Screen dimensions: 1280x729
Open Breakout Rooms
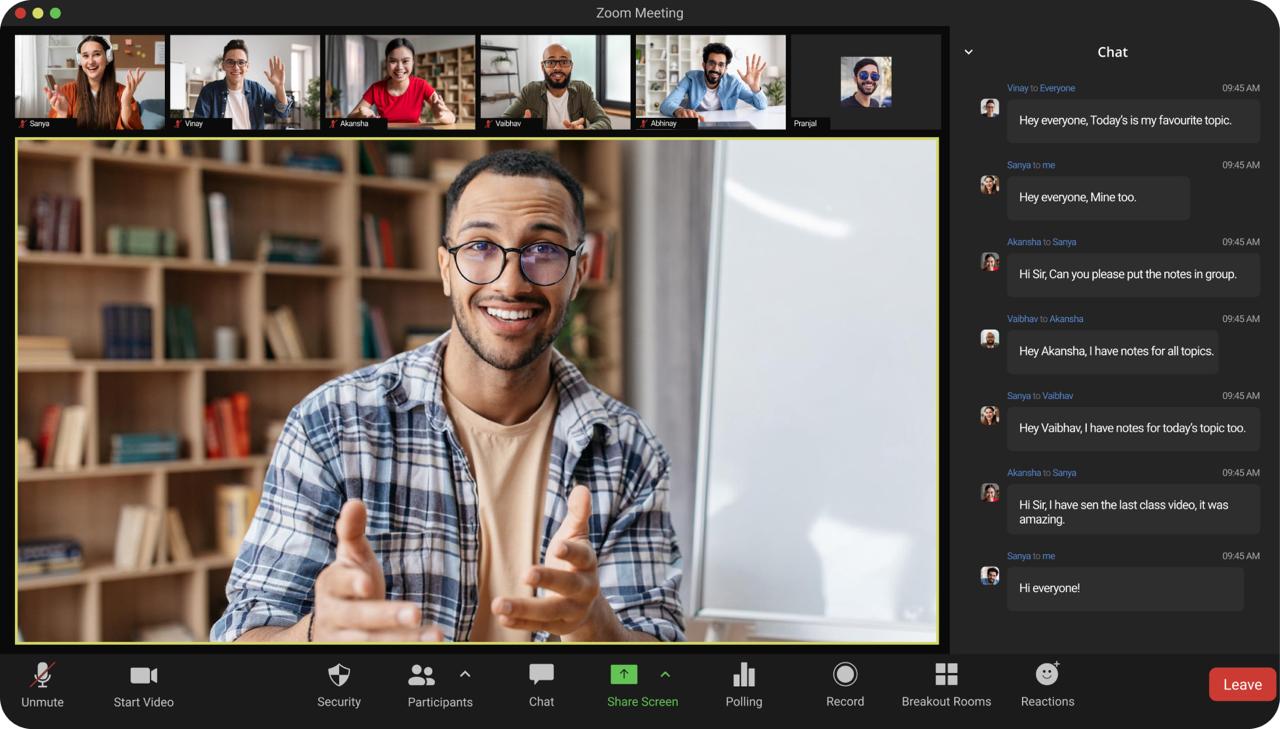(946, 685)
